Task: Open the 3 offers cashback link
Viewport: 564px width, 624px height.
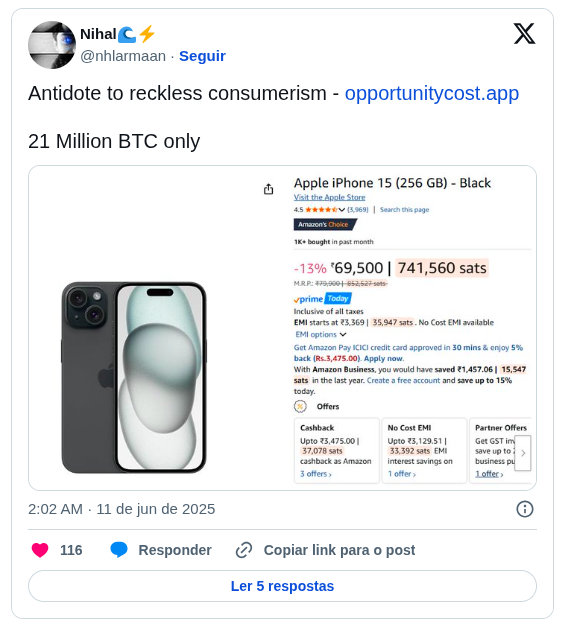Action: point(316,474)
